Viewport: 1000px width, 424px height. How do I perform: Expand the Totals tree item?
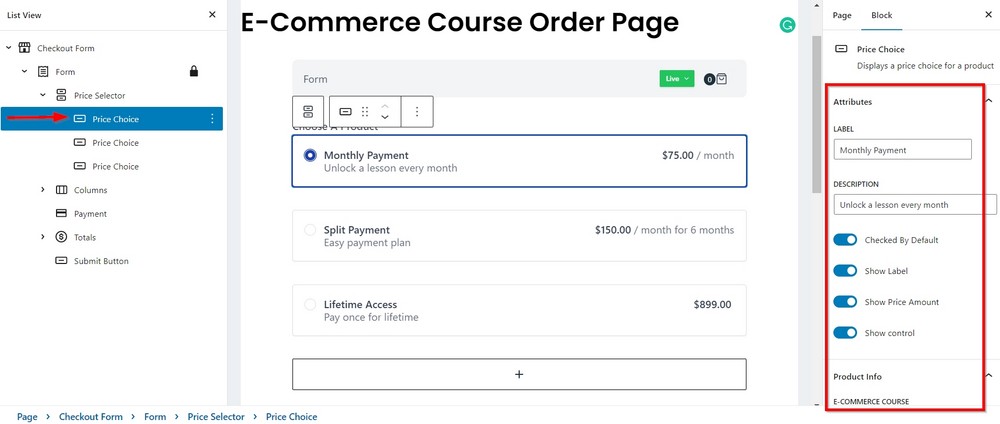pos(43,237)
